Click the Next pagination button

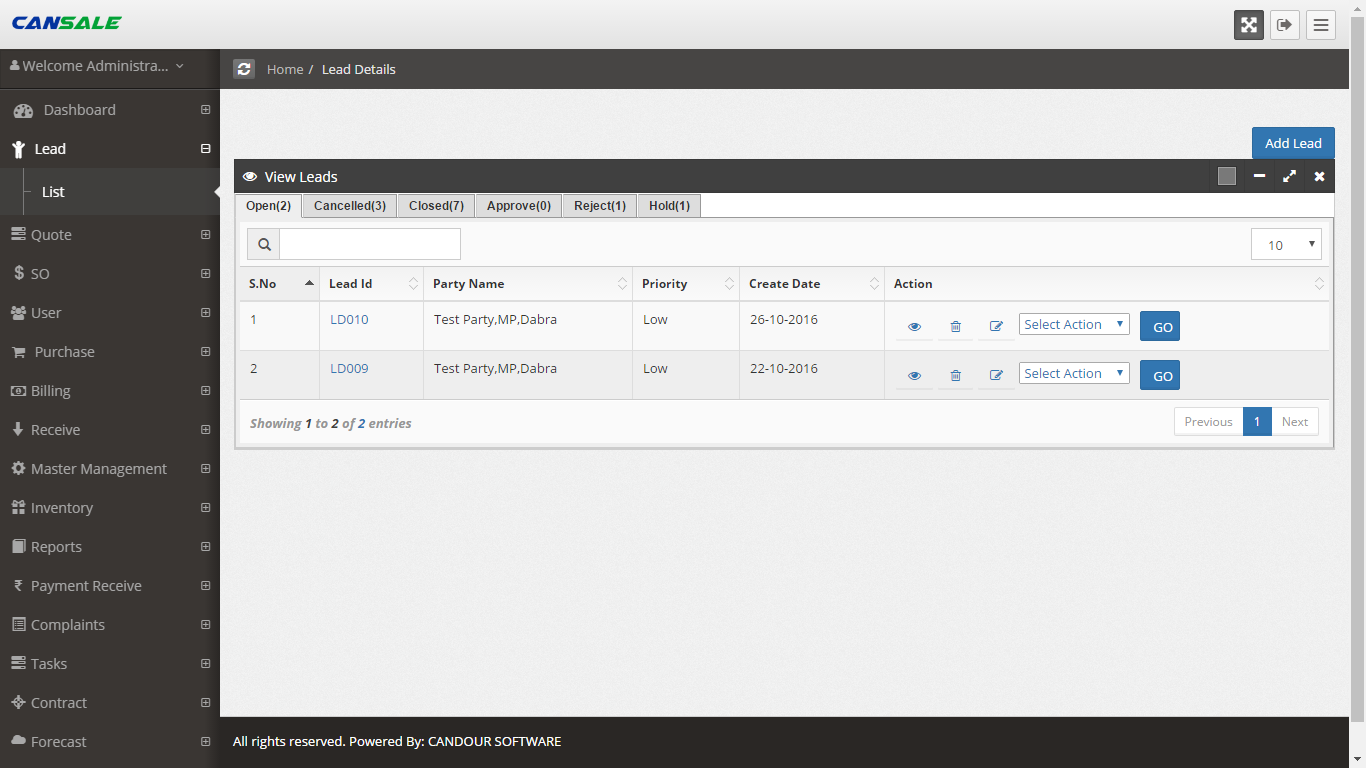pyautogui.click(x=1295, y=422)
